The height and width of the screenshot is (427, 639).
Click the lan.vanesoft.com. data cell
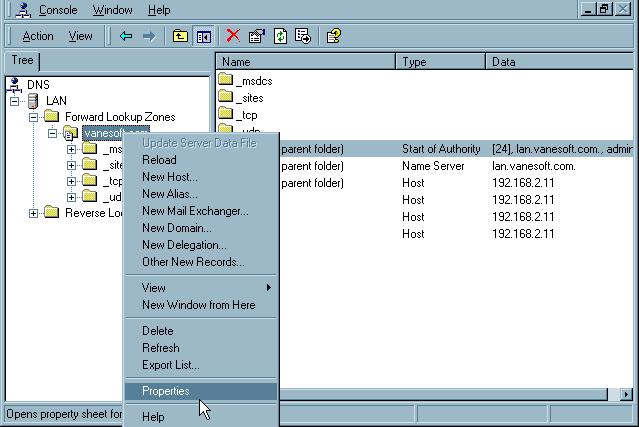click(533, 166)
